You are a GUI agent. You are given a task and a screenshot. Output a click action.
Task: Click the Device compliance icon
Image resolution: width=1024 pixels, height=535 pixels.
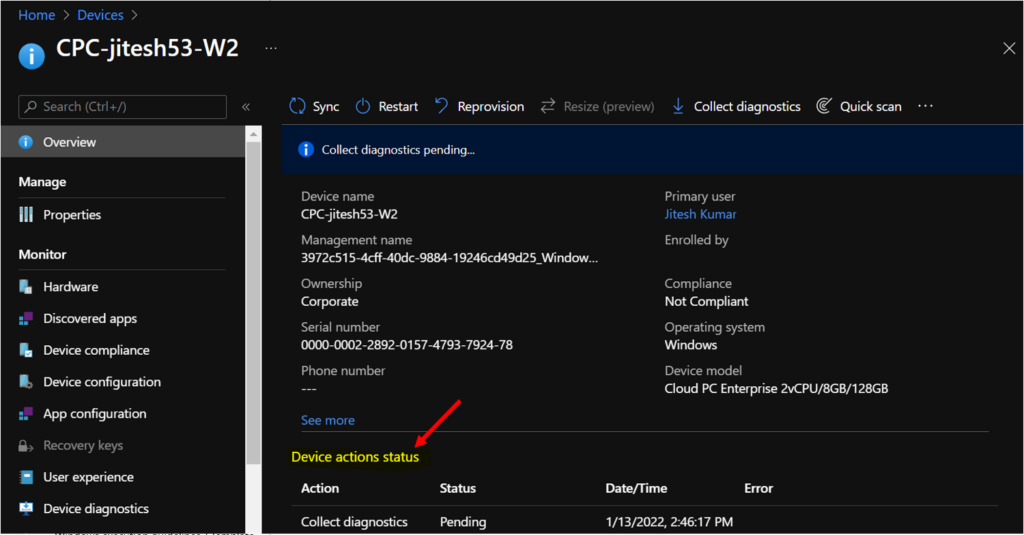coord(26,350)
